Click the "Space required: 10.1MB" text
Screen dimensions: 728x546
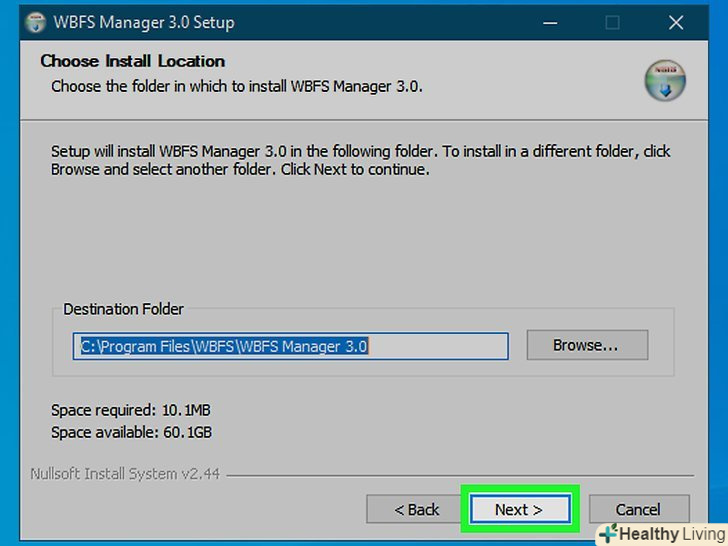click(131, 411)
